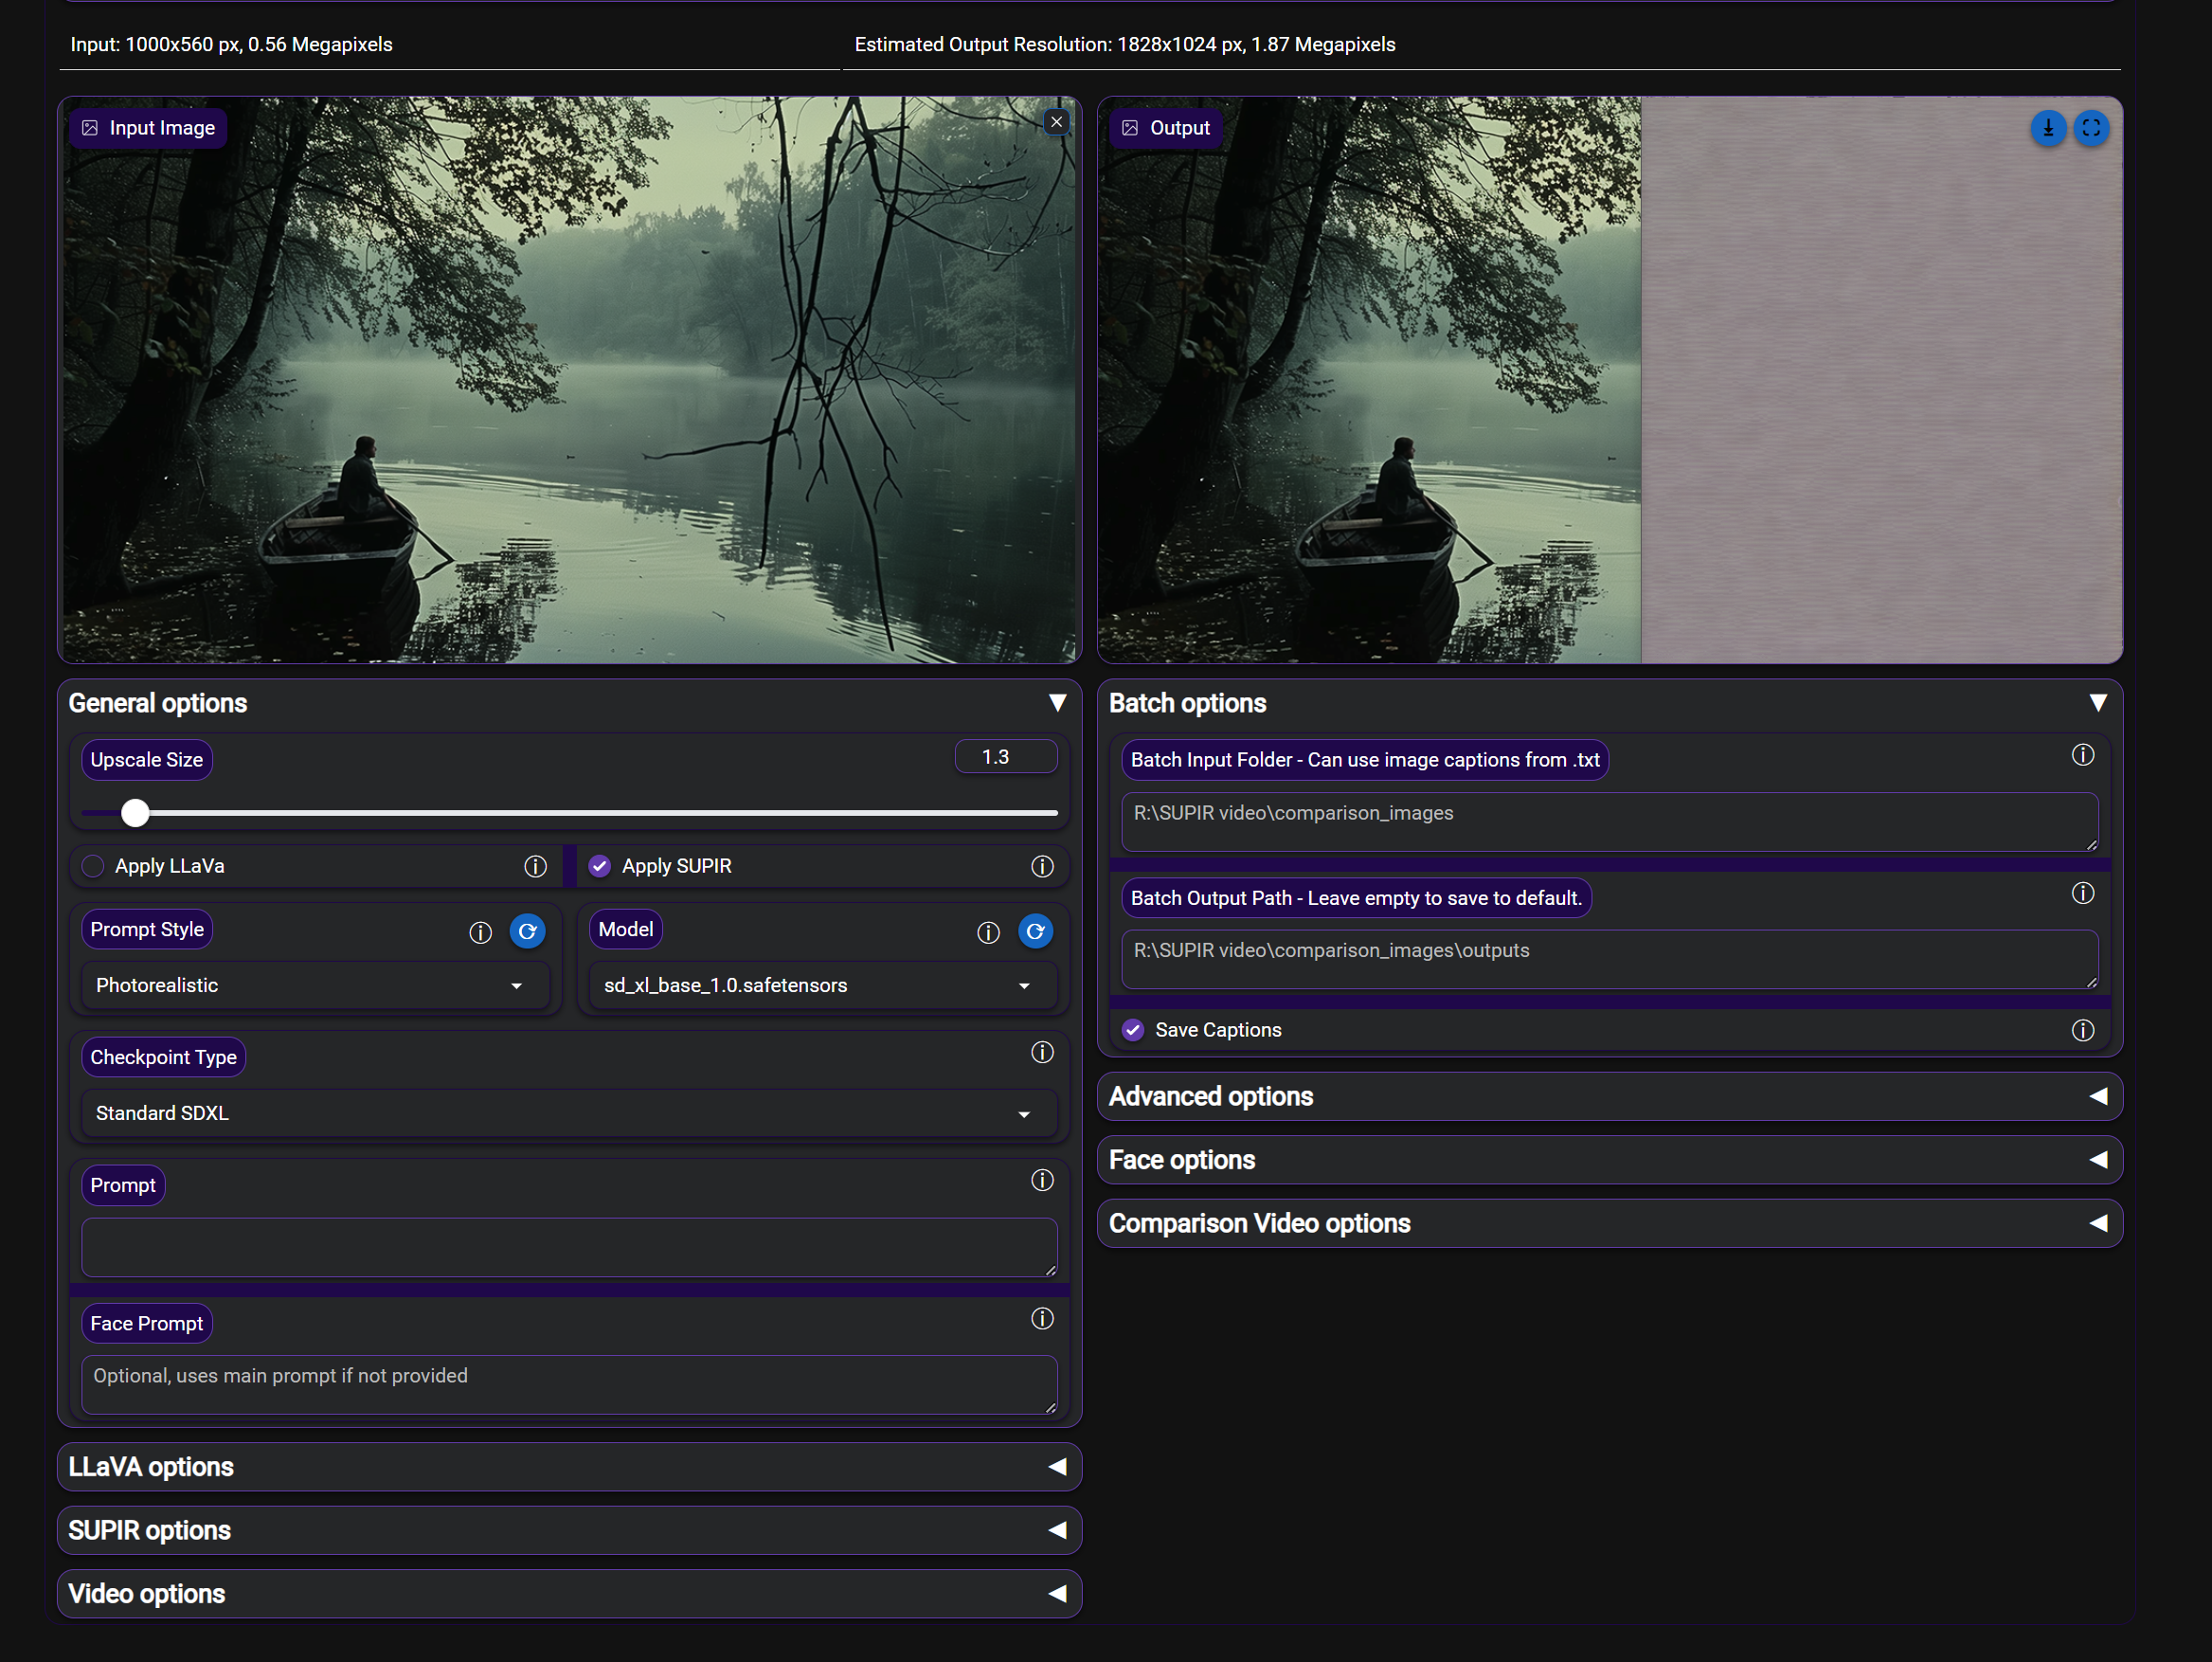Show info for Save Captions
The image size is (2212, 1662).
point(2082,1030)
